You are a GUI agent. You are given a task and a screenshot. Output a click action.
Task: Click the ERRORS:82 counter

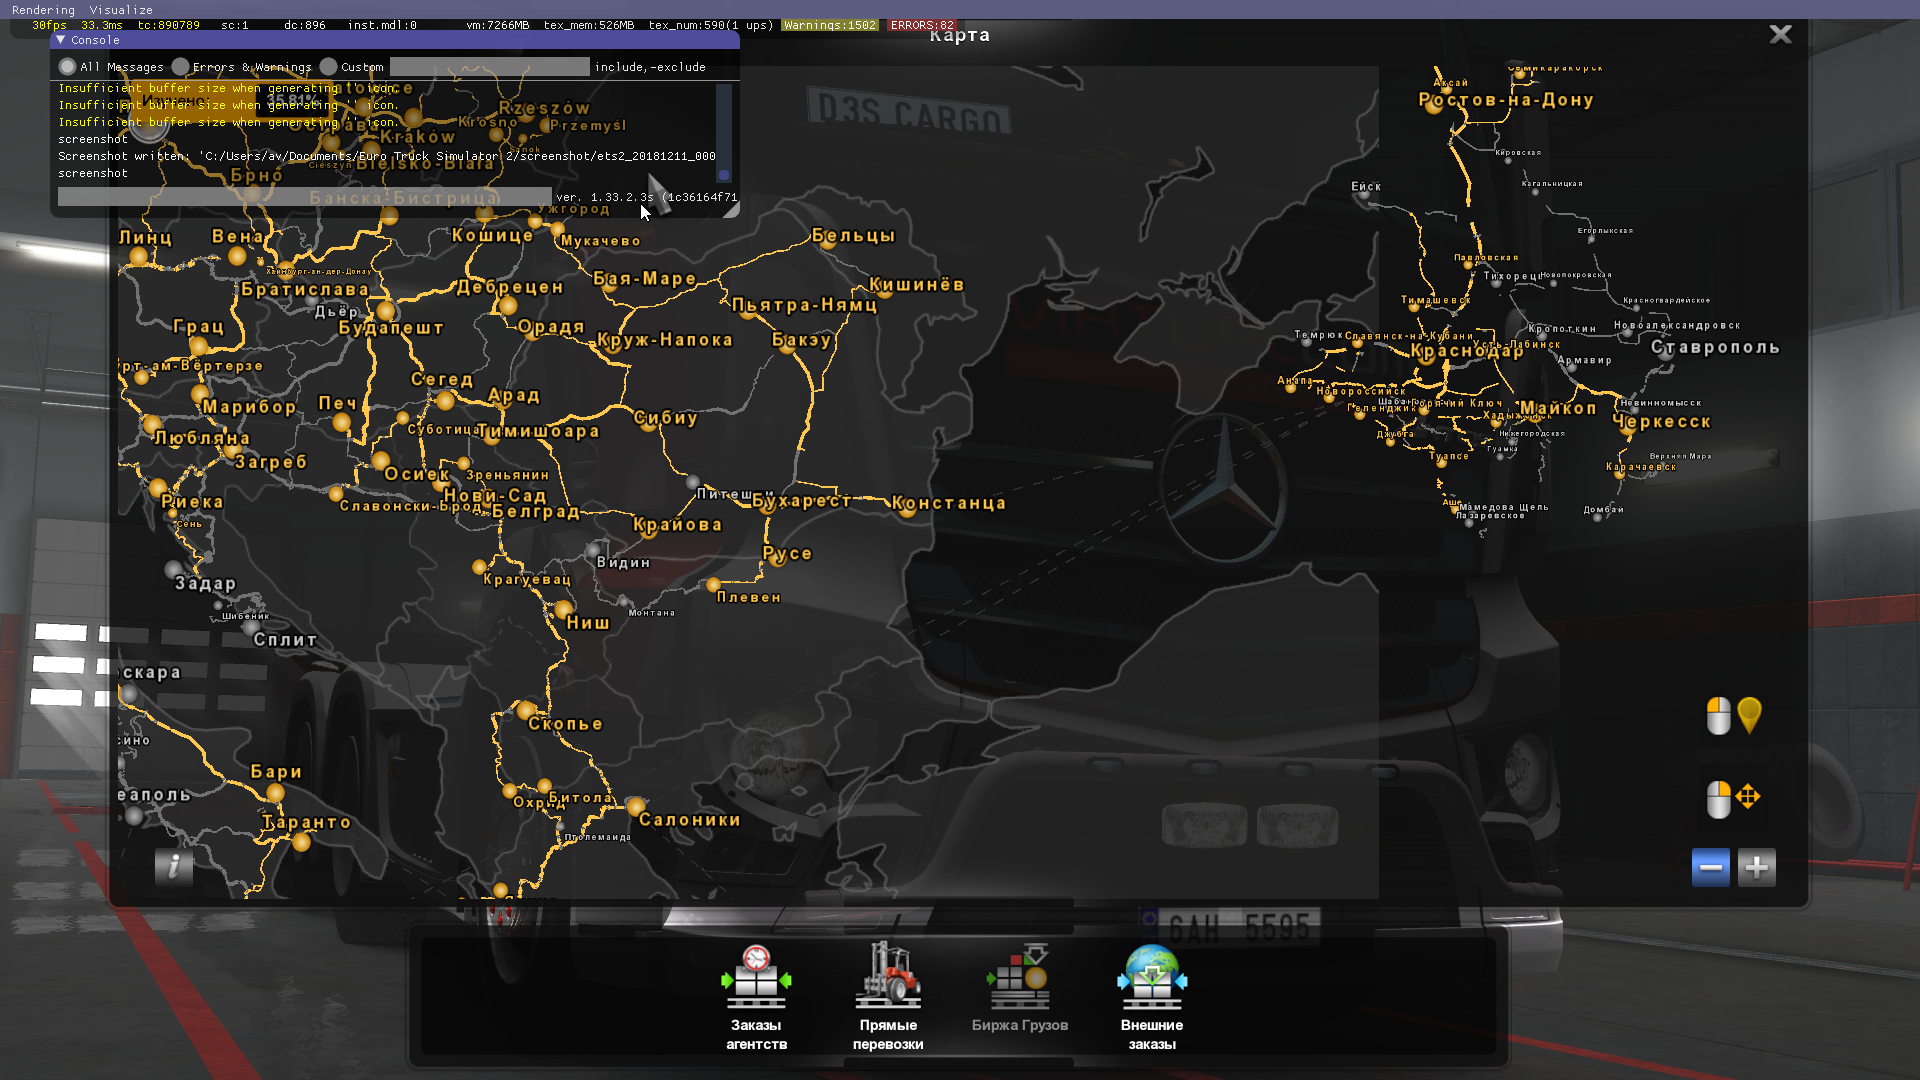click(922, 25)
